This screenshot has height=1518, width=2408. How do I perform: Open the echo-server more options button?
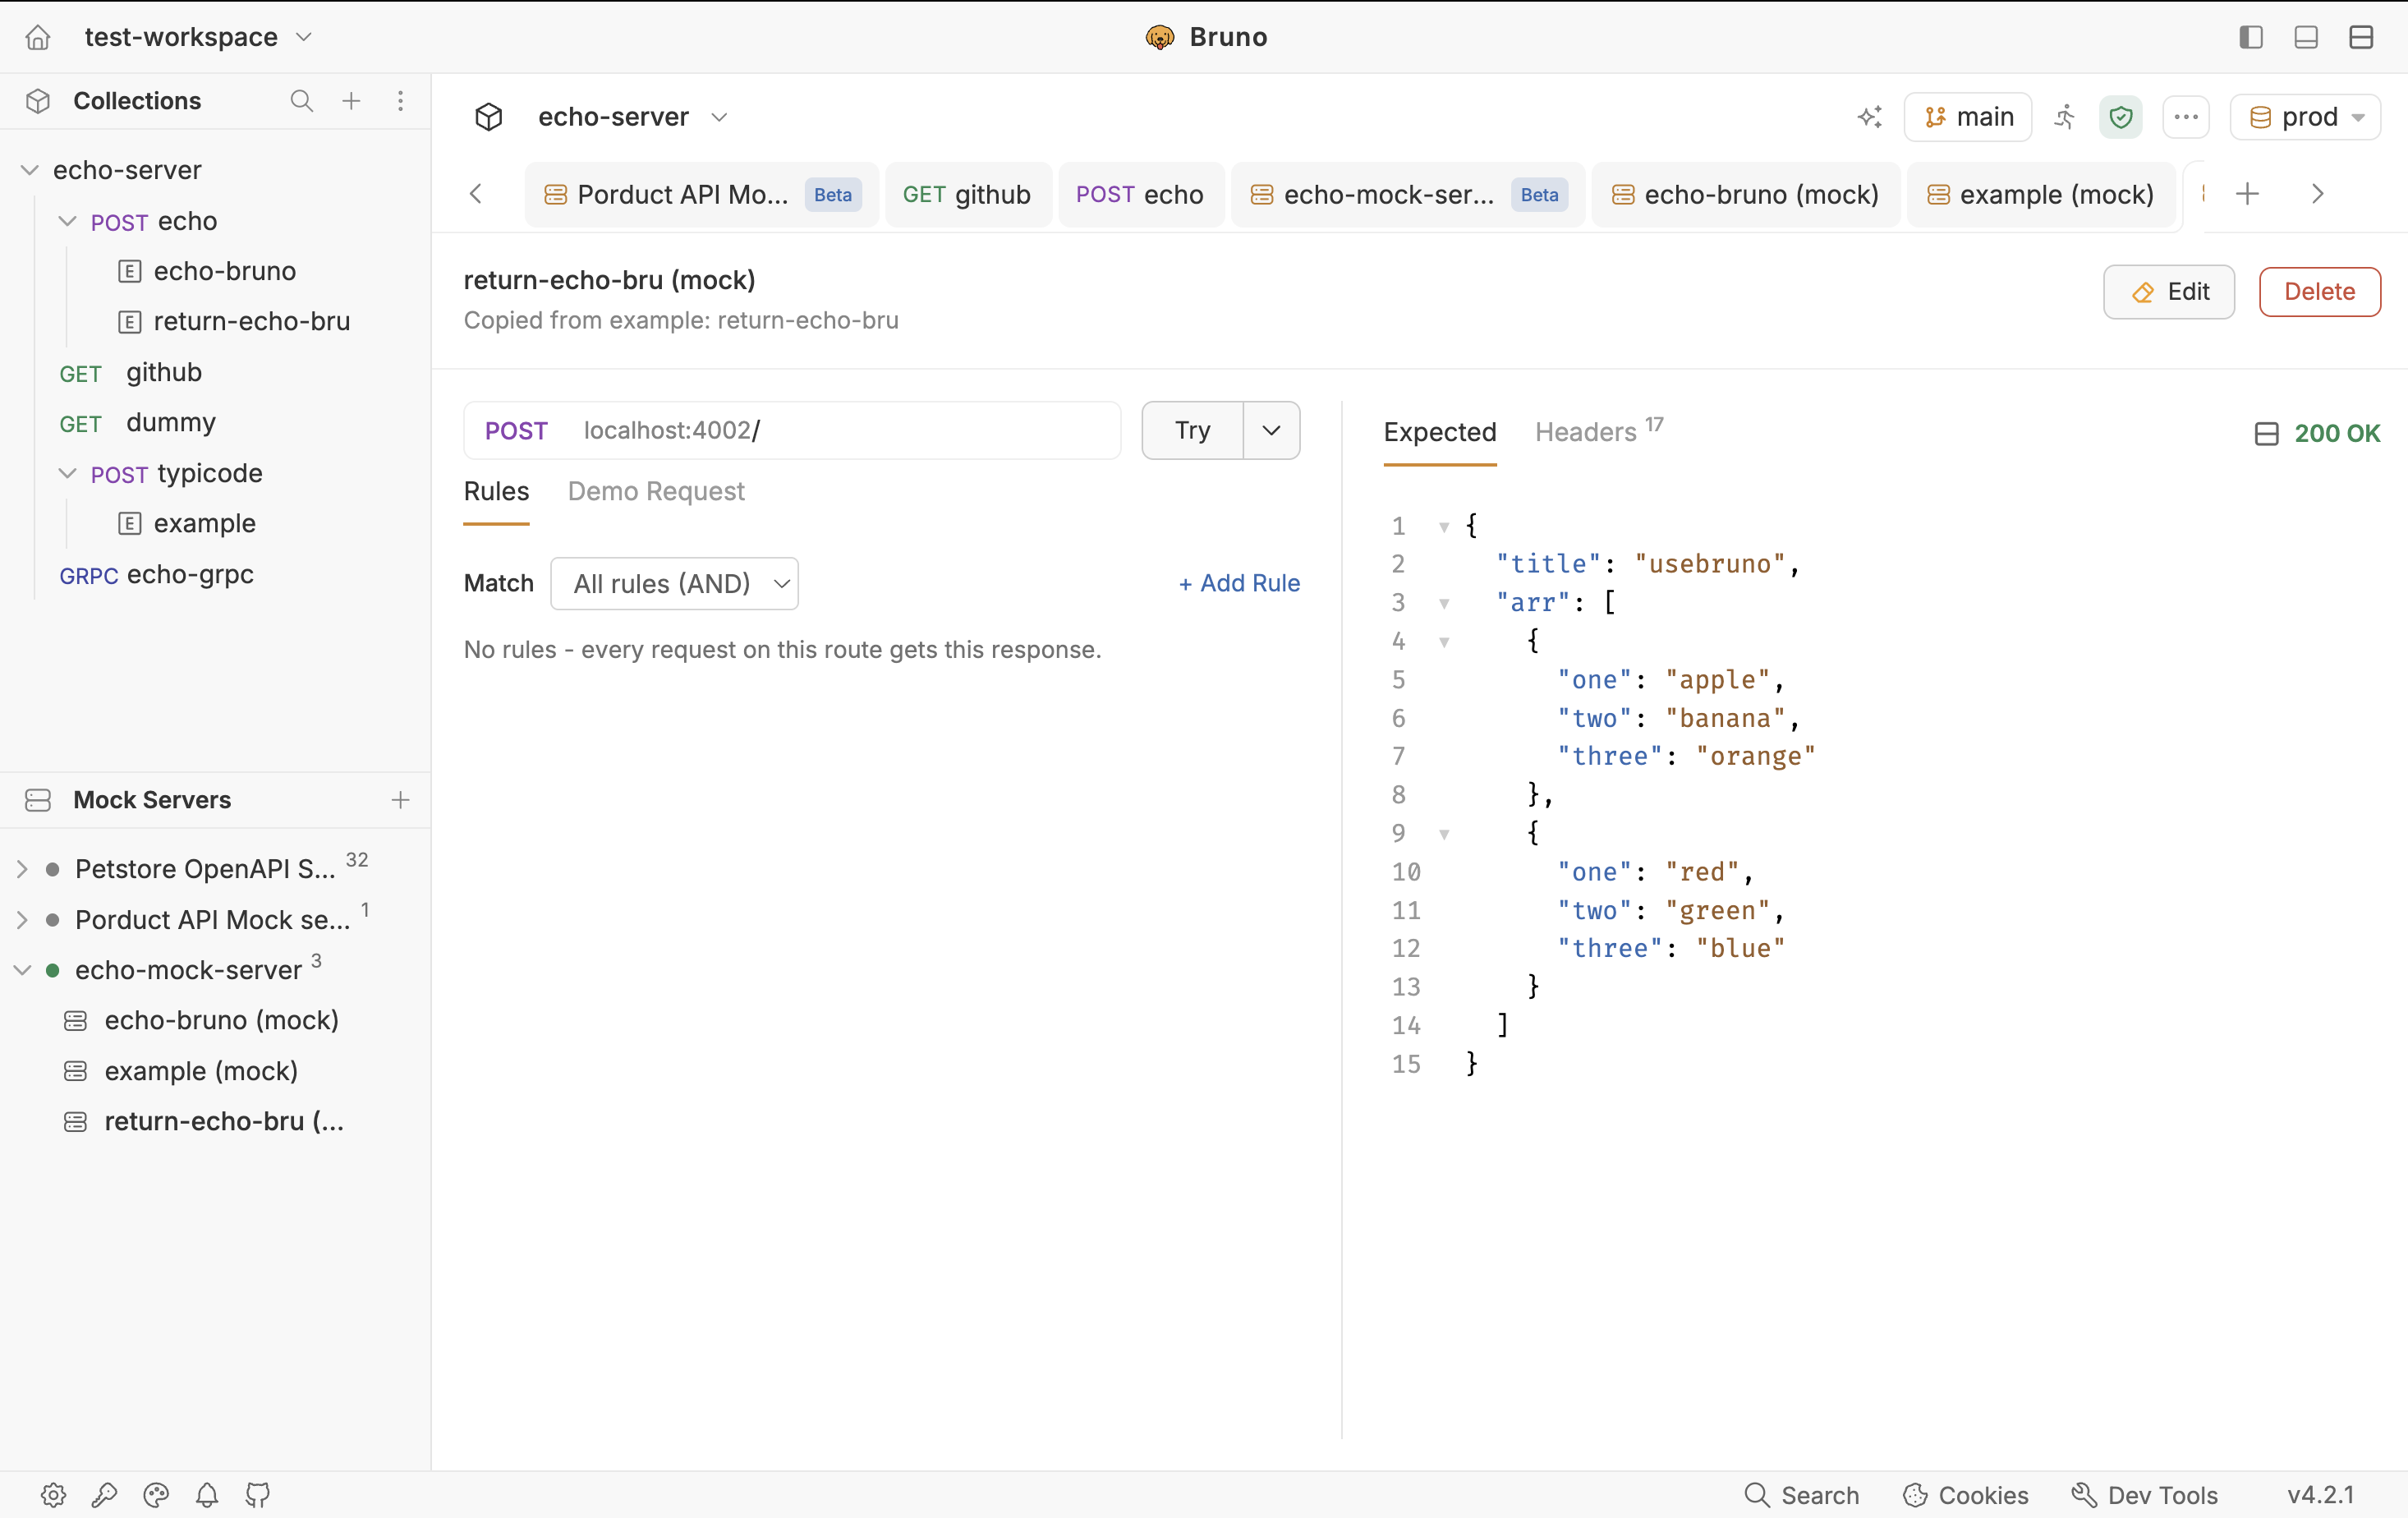click(x=2186, y=117)
